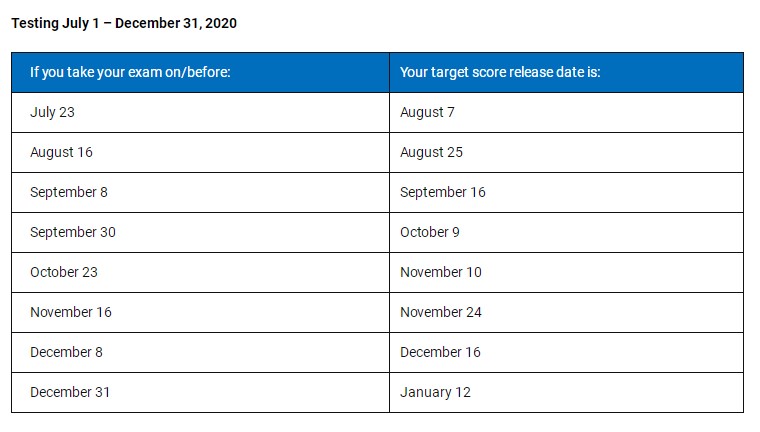The image size is (760, 432).
Task: Select the August 7 release date cell
Action: (x=427, y=113)
